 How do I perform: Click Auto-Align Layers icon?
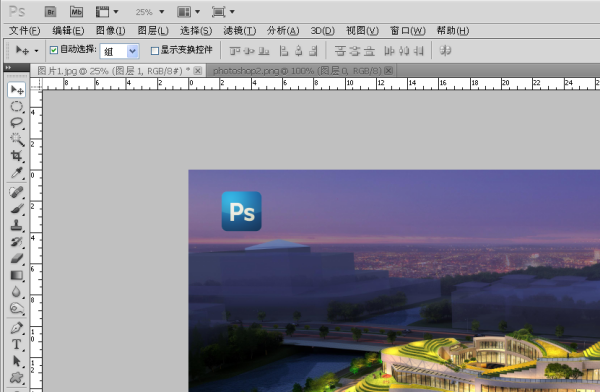pos(445,51)
